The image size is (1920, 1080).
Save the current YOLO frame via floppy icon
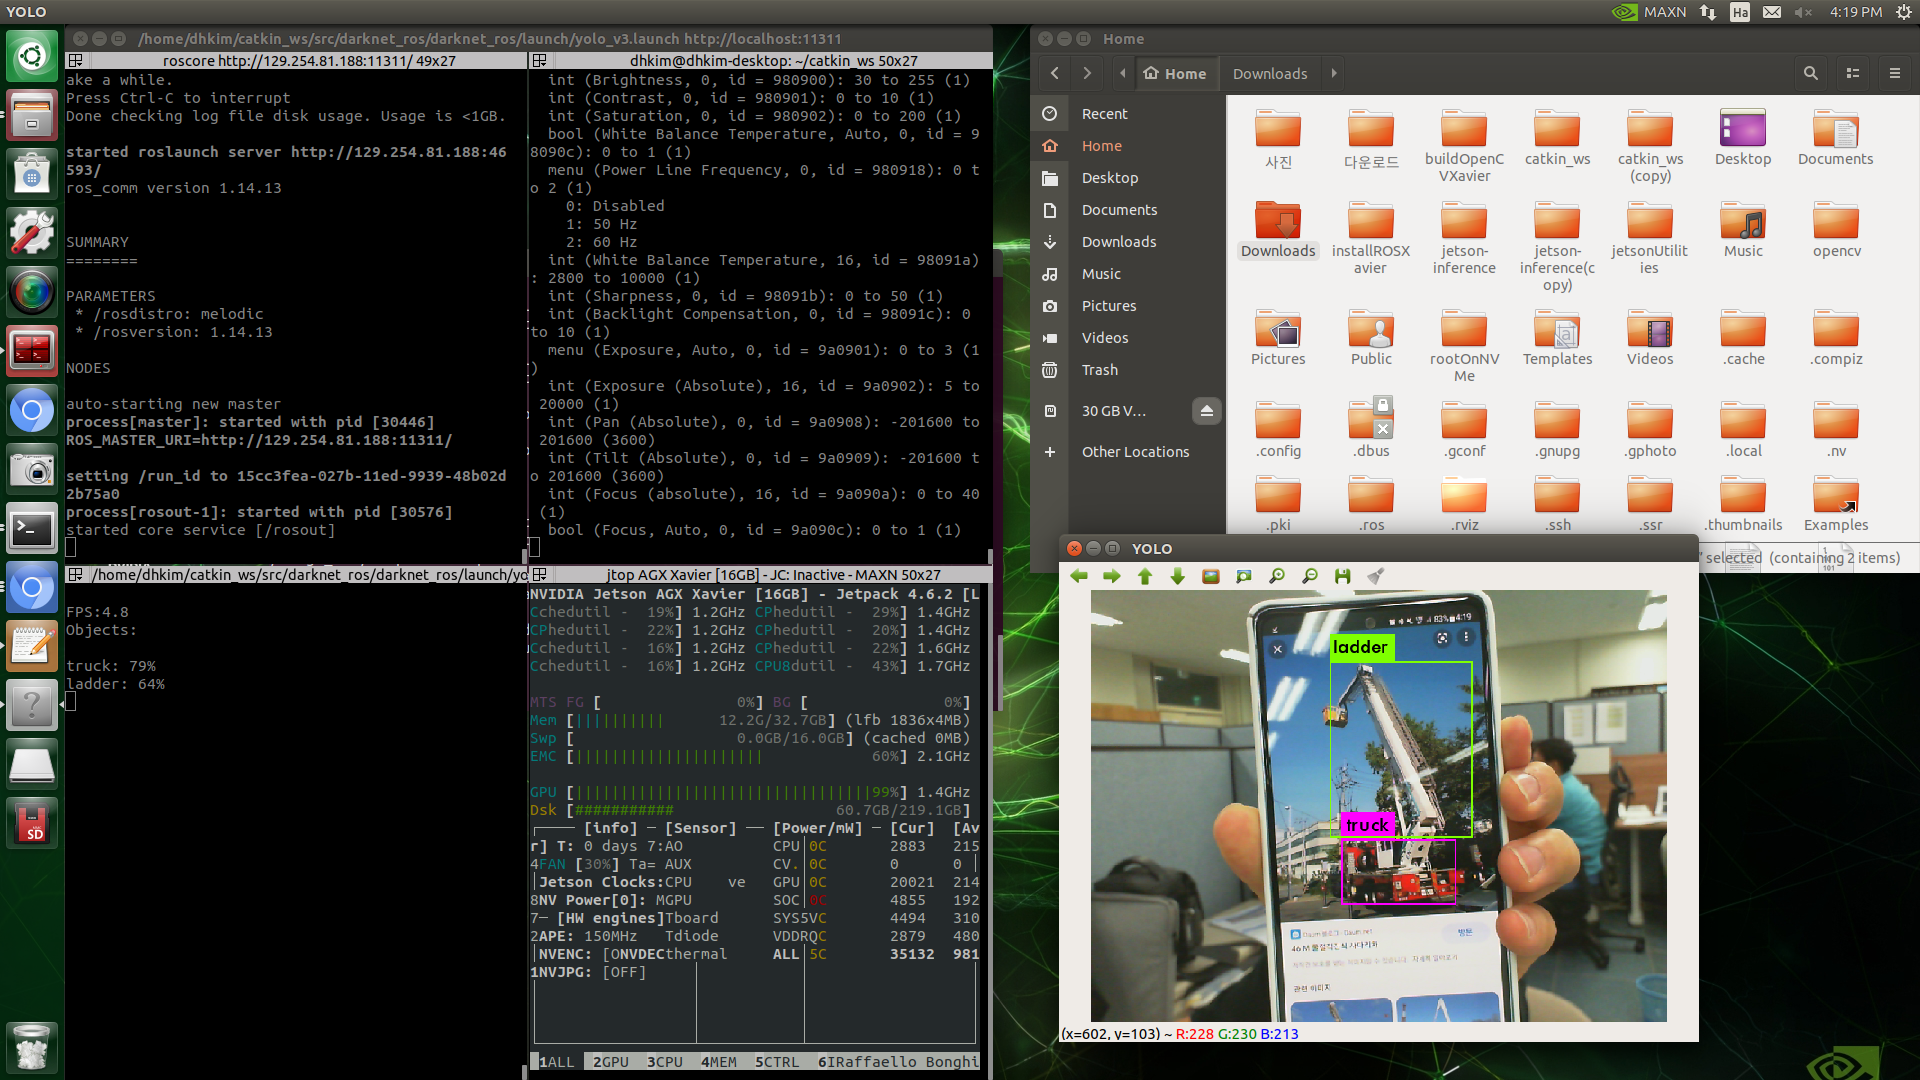pos(1343,576)
